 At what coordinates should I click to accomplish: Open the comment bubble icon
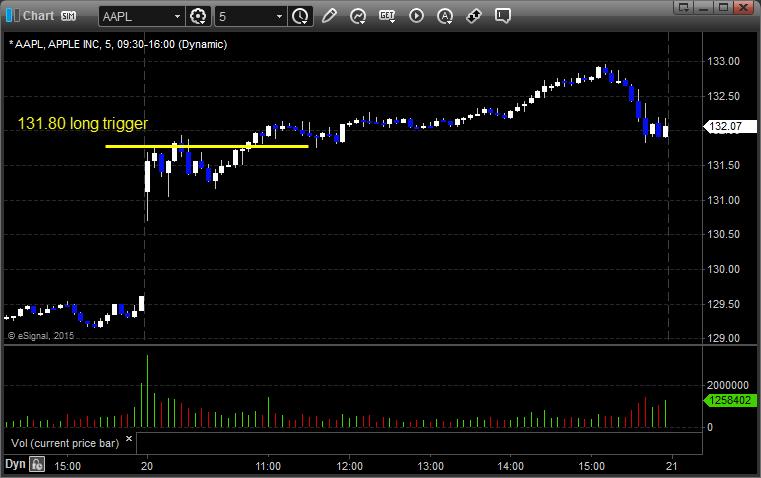[503, 16]
